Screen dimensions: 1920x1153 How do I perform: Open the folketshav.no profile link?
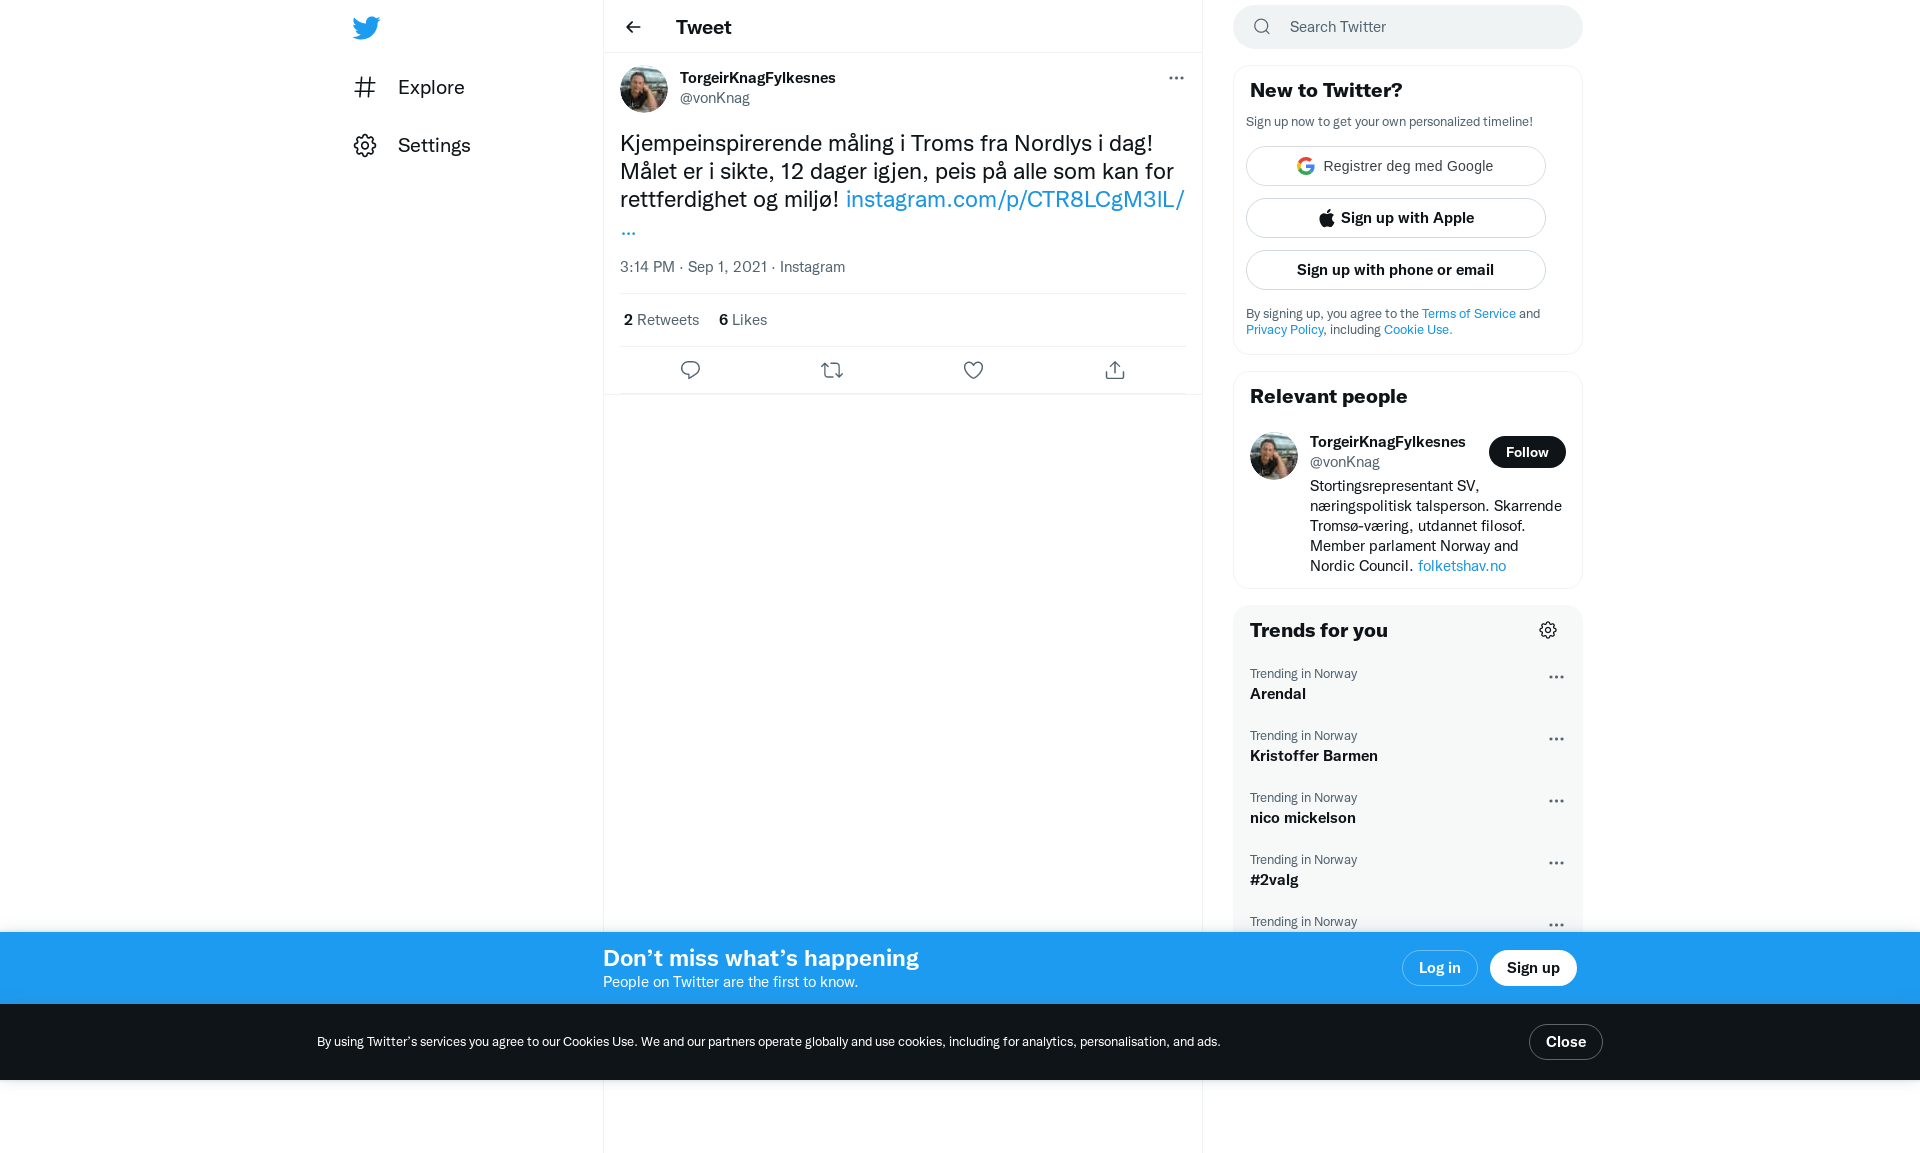coord(1462,566)
